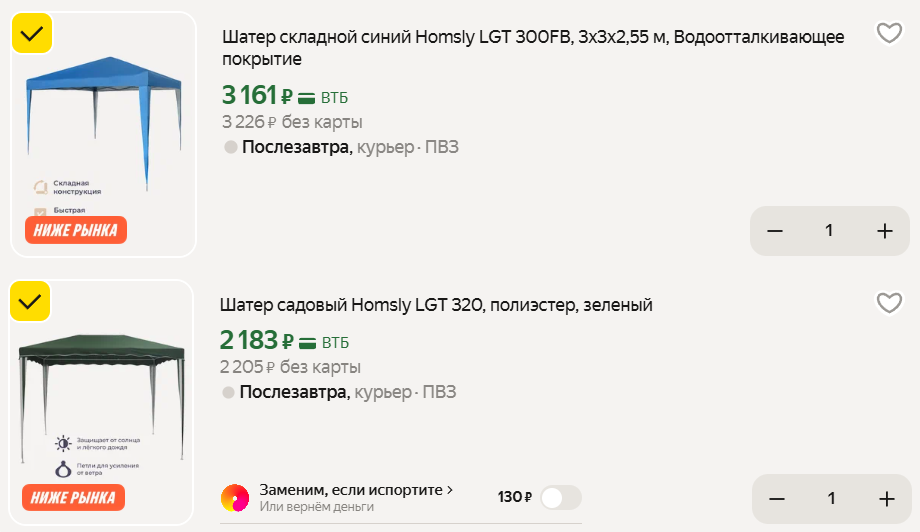Viewport: 920px width, 532px height.
Task: Click the colorful replacement guarantee icon
Action: tap(235, 498)
